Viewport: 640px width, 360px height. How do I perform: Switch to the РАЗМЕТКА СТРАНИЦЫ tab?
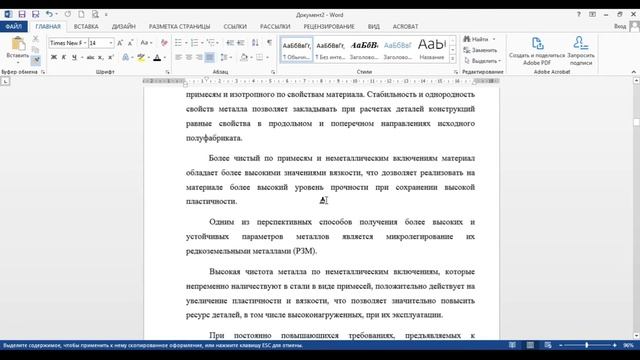click(180, 27)
